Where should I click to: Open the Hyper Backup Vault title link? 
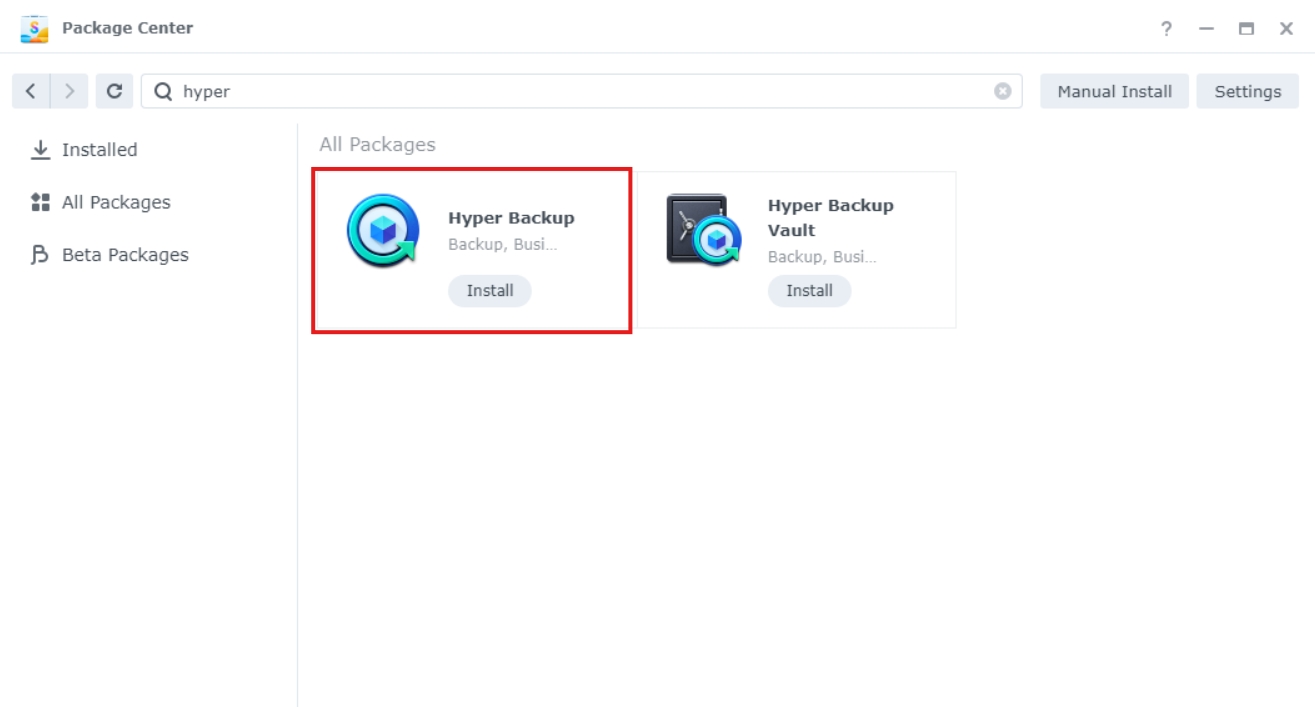pyautogui.click(x=830, y=217)
